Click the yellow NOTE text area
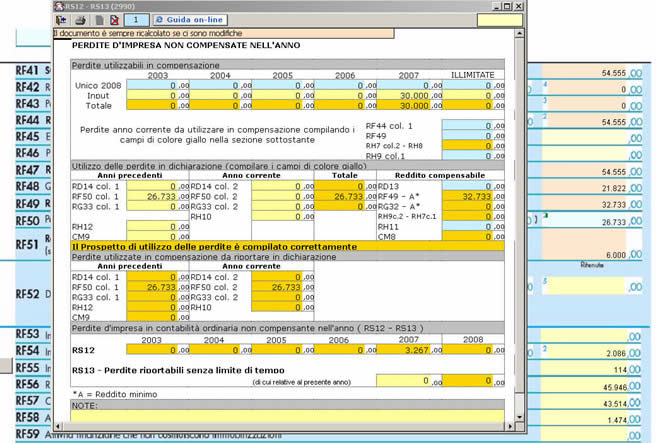 point(287,416)
